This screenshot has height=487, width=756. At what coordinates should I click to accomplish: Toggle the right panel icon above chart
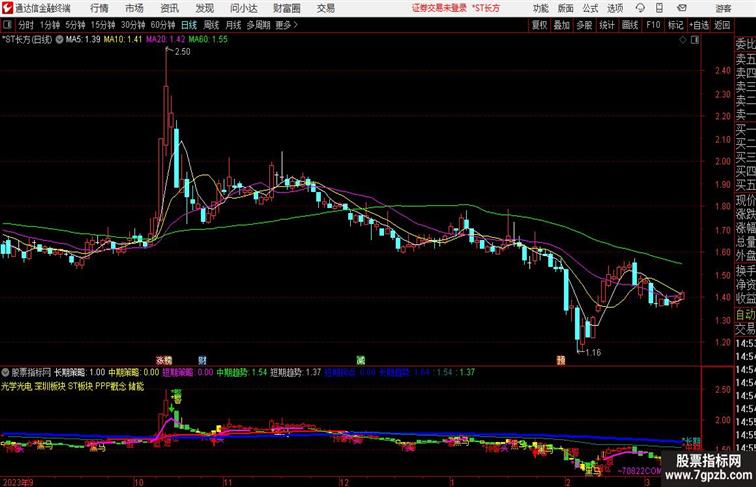695,41
